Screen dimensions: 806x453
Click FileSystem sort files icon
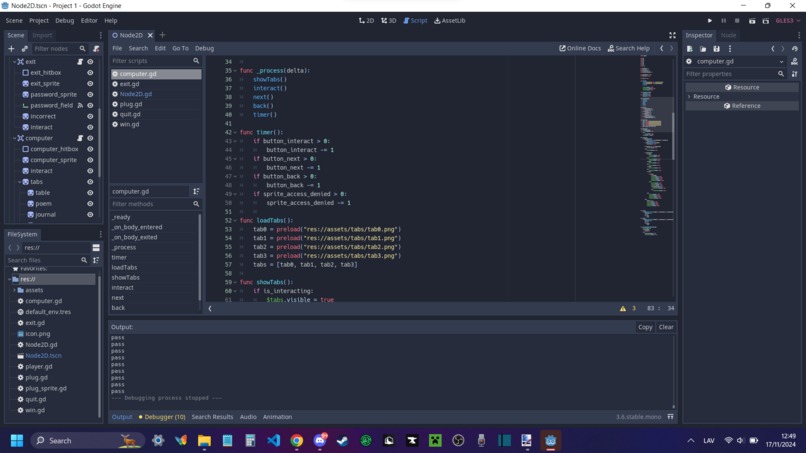click(x=96, y=260)
